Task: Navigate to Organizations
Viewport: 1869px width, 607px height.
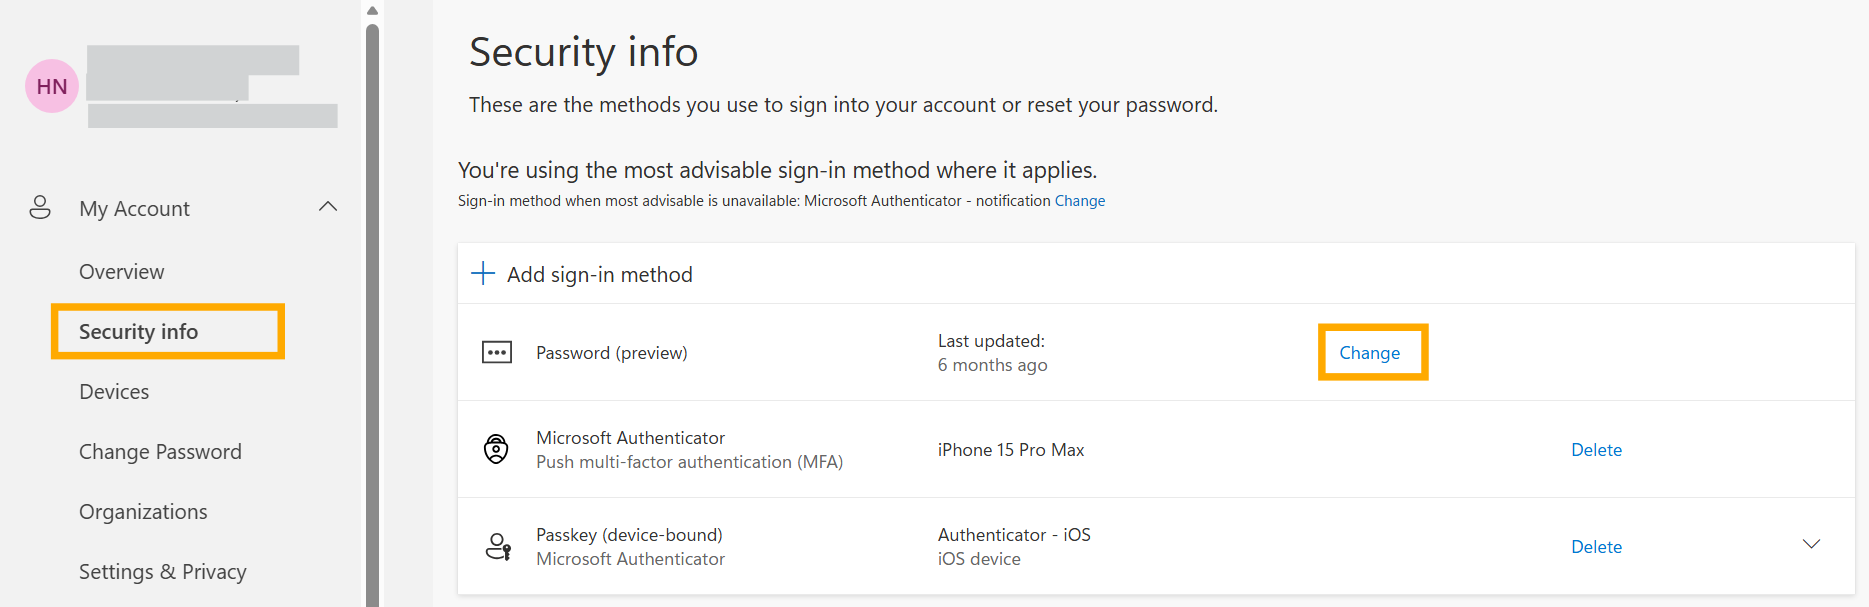Action: point(143,512)
